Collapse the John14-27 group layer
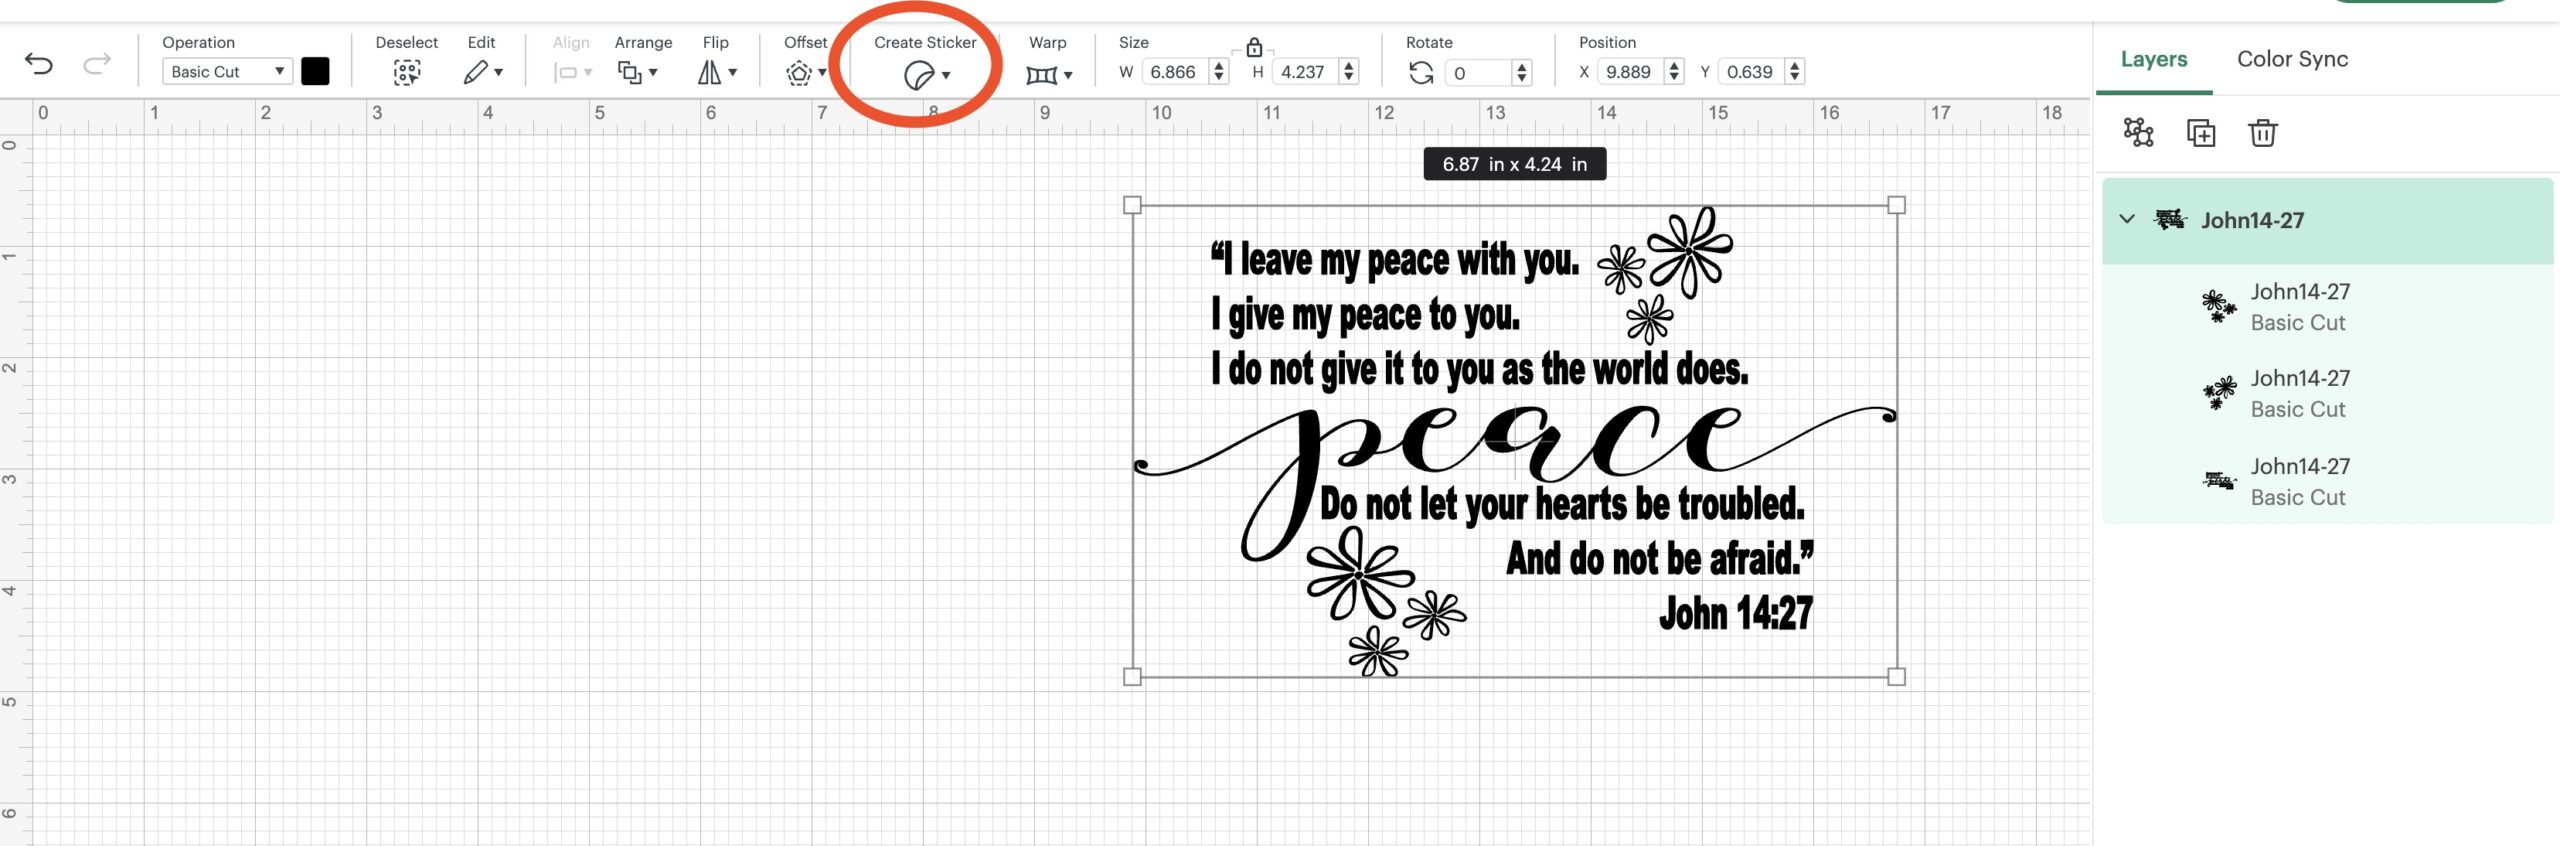 pos(2127,219)
